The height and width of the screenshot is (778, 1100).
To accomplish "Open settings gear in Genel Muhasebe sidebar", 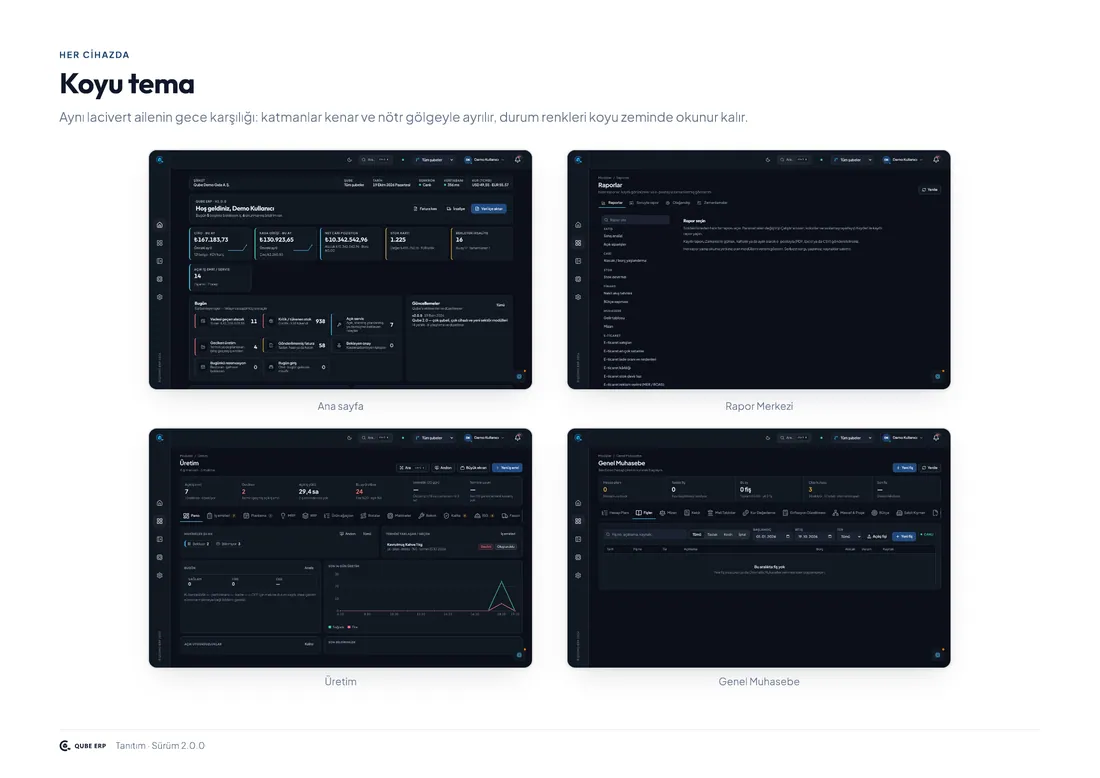I will 578,575.
